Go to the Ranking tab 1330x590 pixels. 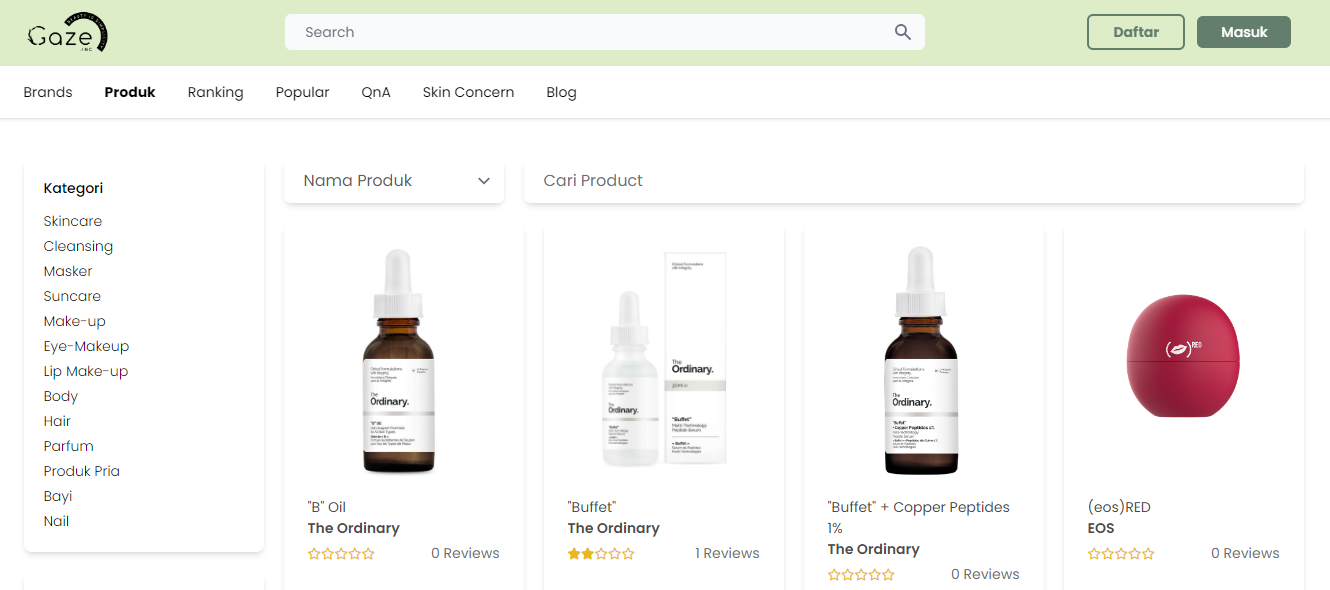click(215, 92)
